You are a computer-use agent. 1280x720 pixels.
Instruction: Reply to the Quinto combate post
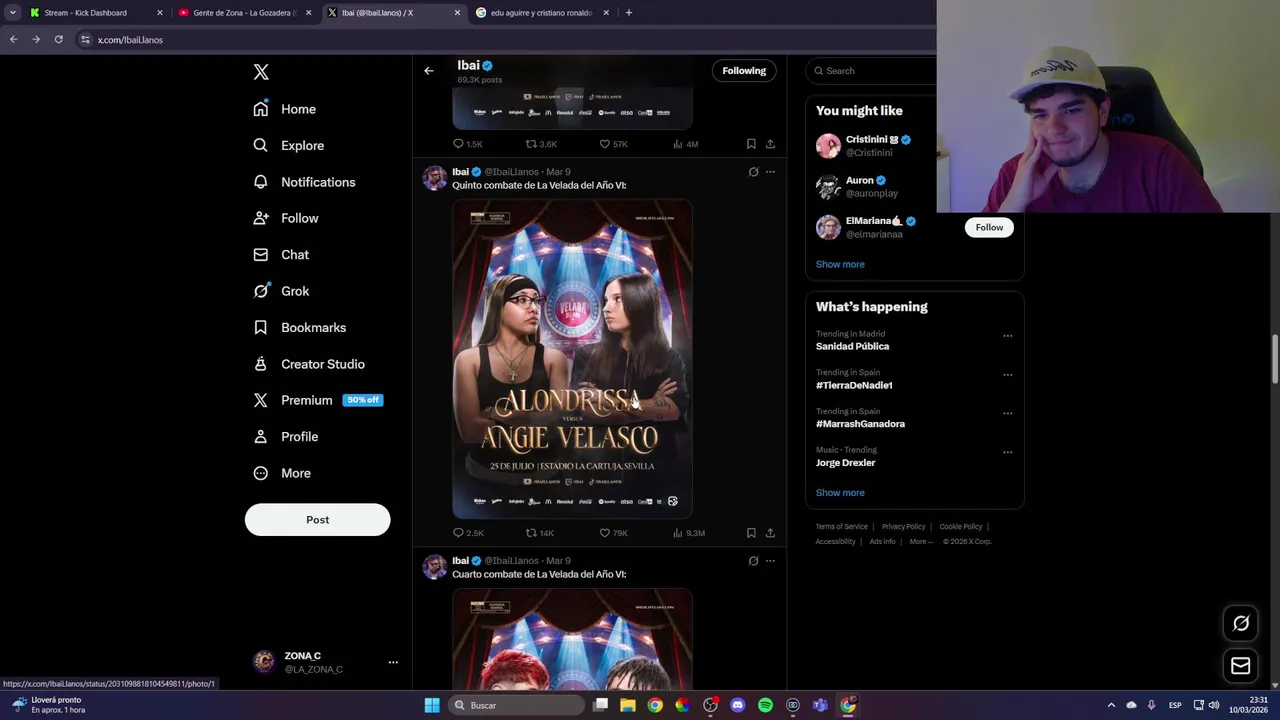(468, 533)
